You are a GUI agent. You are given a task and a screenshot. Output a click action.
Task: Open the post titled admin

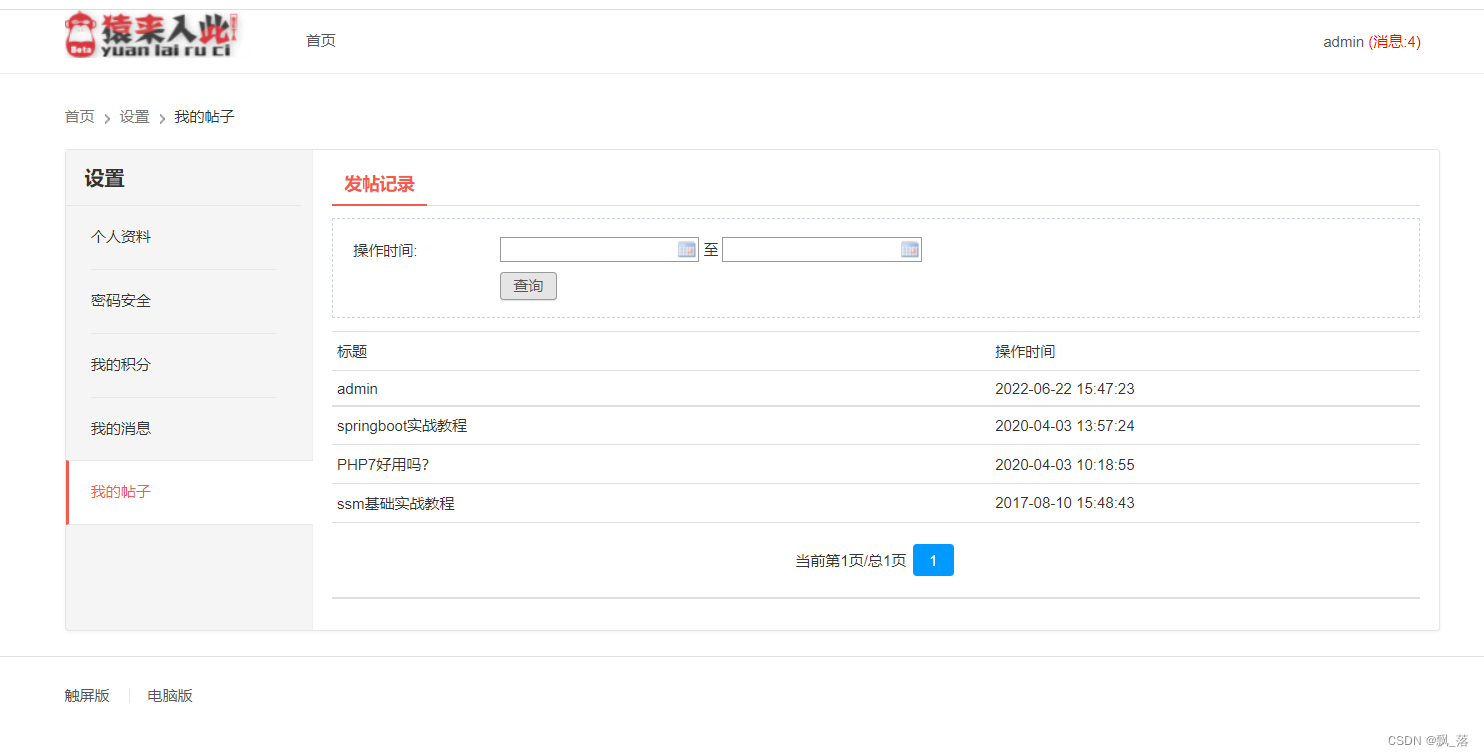point(356,389)
